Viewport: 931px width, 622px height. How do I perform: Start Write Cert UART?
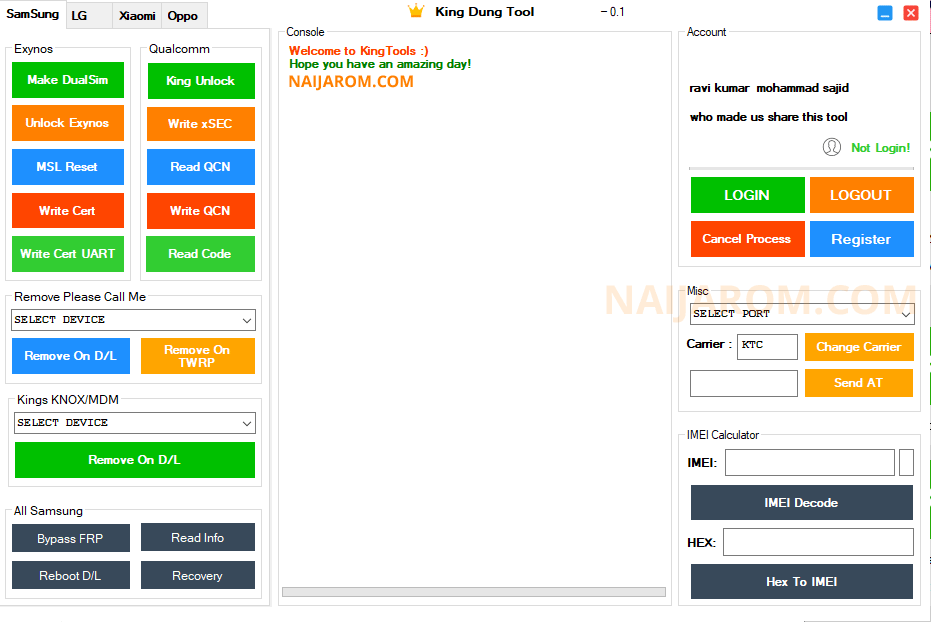(68, 254)
